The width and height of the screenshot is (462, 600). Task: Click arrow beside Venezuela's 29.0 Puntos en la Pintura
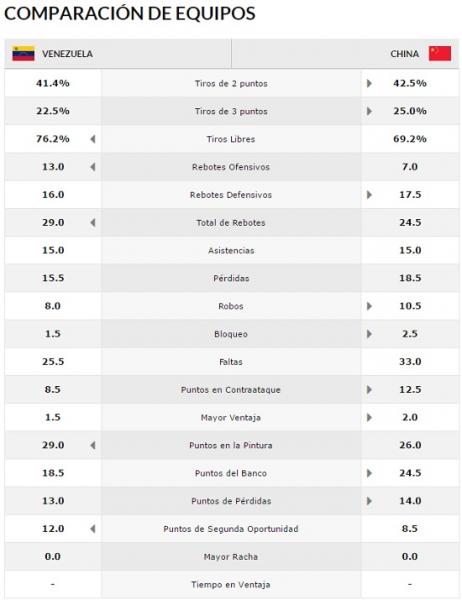point(93,445)
